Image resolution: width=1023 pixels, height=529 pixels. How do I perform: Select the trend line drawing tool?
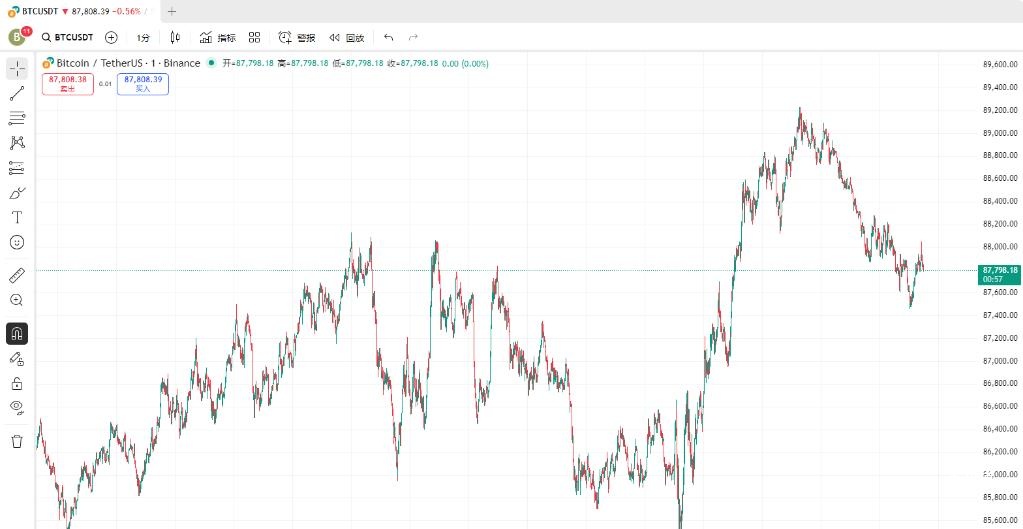pos(17,94)
